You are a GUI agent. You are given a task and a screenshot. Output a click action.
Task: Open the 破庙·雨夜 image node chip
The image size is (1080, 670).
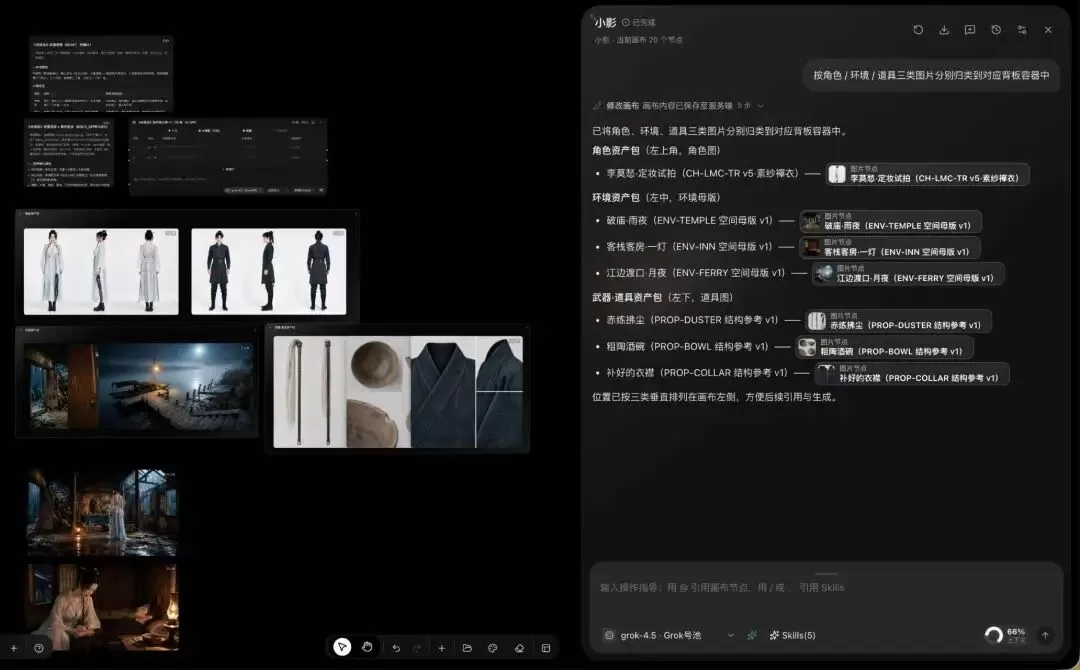point(890,221)
